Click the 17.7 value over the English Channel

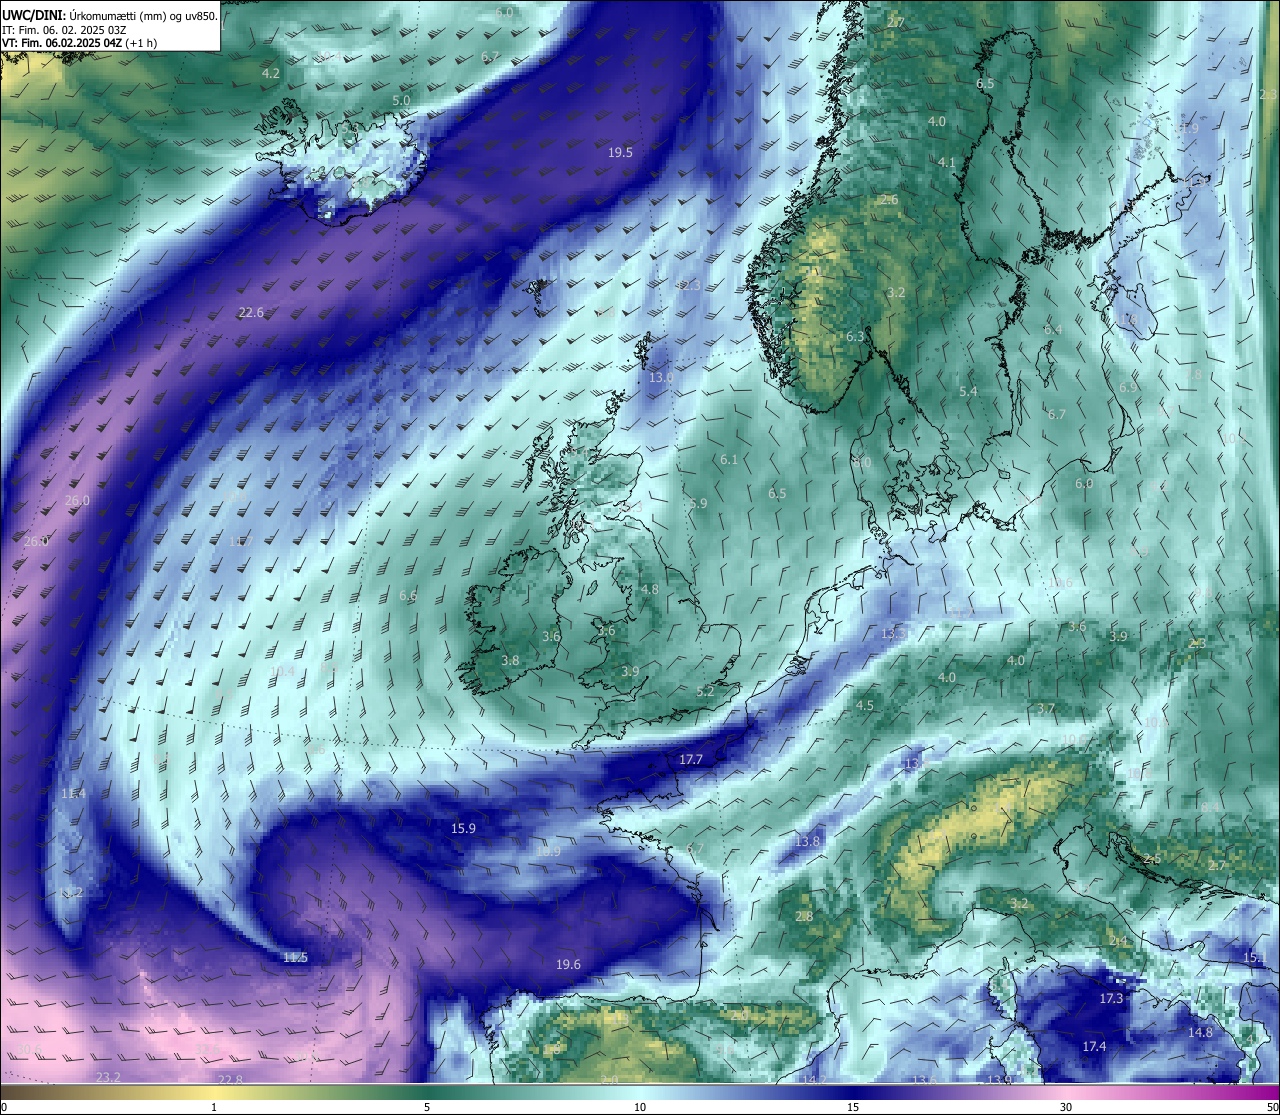691,759
